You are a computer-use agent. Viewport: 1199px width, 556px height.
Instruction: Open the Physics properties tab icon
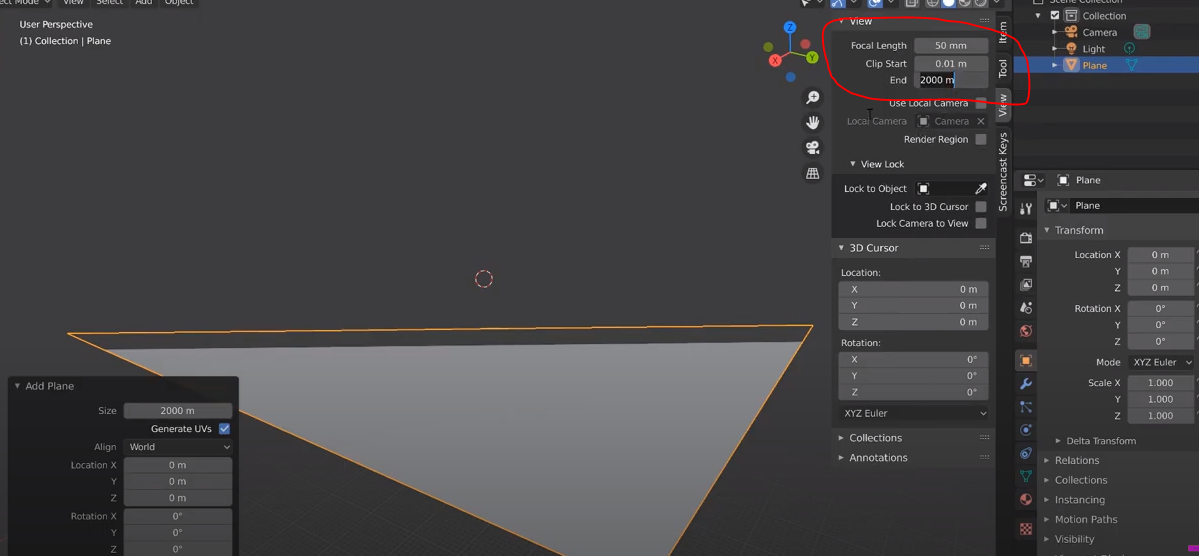1026,430
